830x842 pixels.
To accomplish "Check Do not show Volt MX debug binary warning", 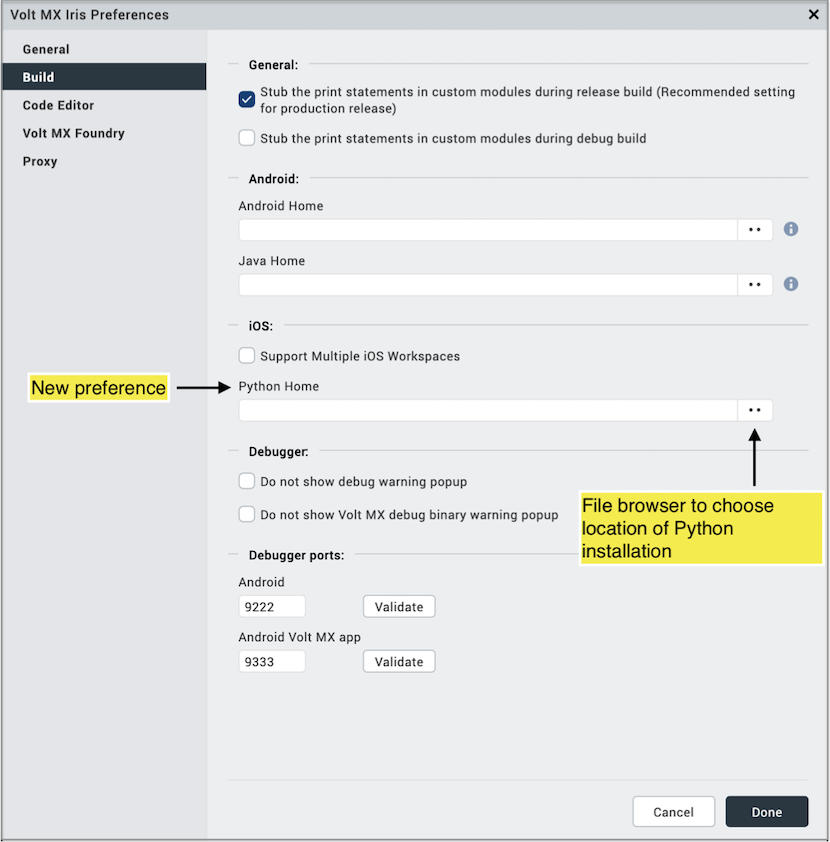I will click(247, 514).
